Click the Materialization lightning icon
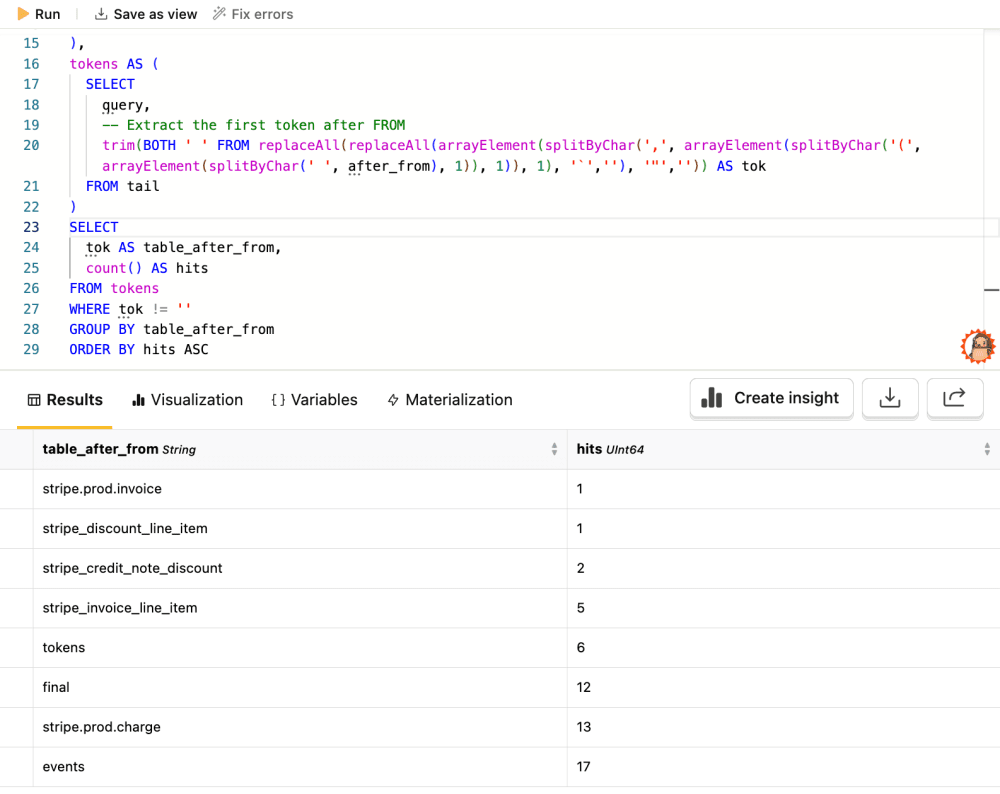Viewport: 1000px width, 794px height. pos(393,400)
